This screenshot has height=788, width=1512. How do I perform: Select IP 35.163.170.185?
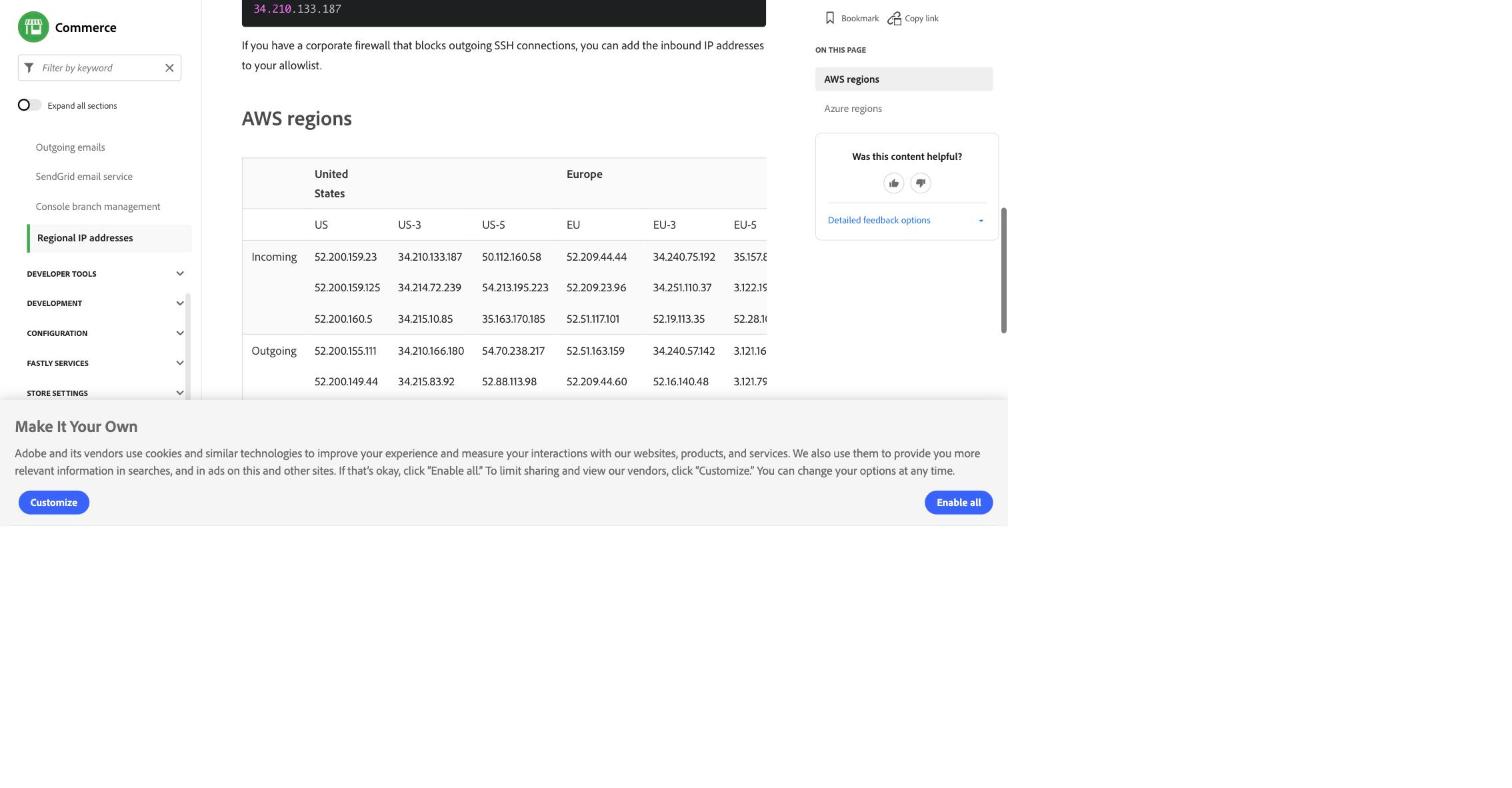click(514, 319)
